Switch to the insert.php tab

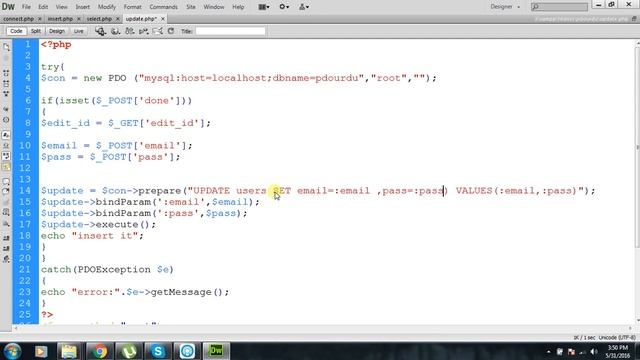60,19
